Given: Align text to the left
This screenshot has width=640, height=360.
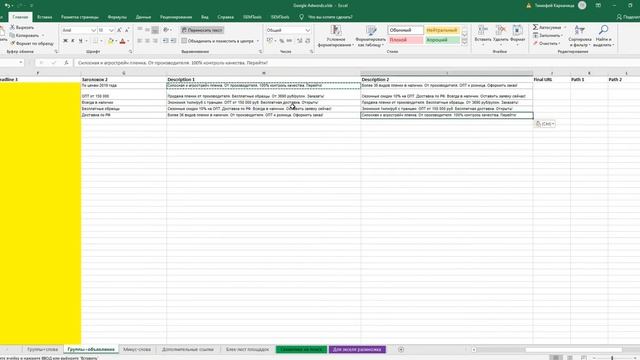Looking at the screenshot, I should (140, 41).
